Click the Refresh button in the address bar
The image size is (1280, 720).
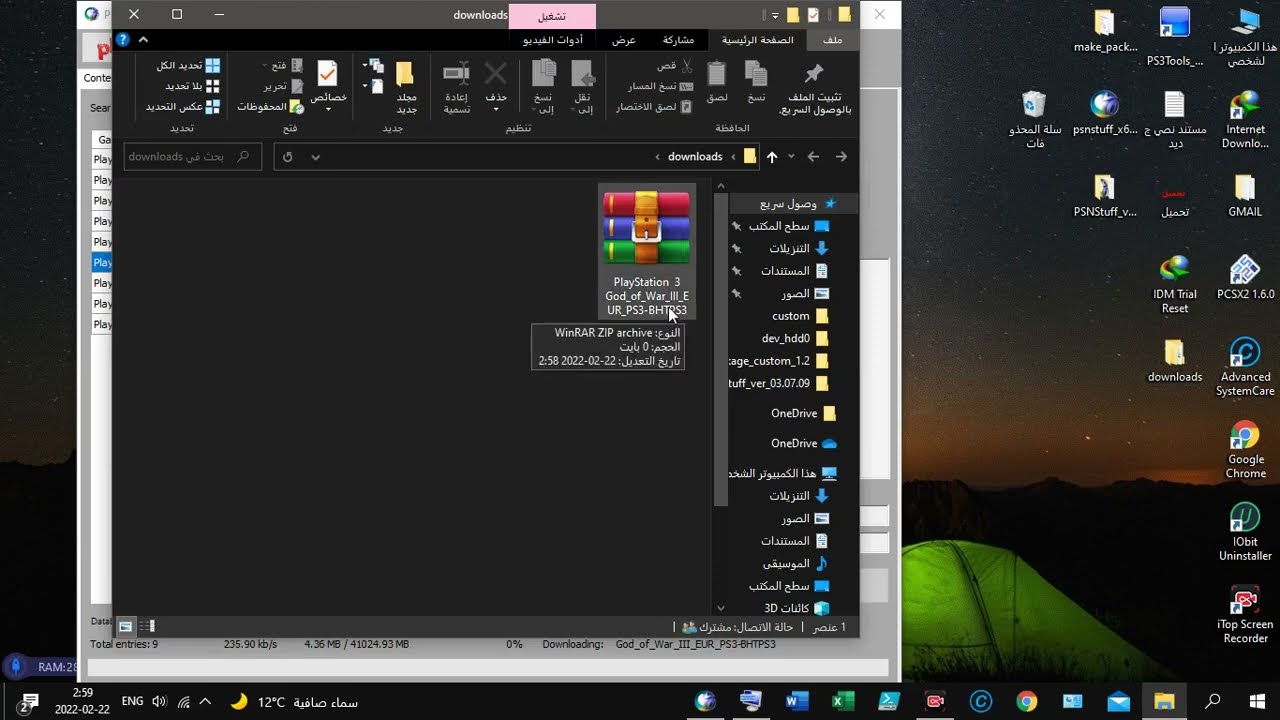tap(288, 156)
